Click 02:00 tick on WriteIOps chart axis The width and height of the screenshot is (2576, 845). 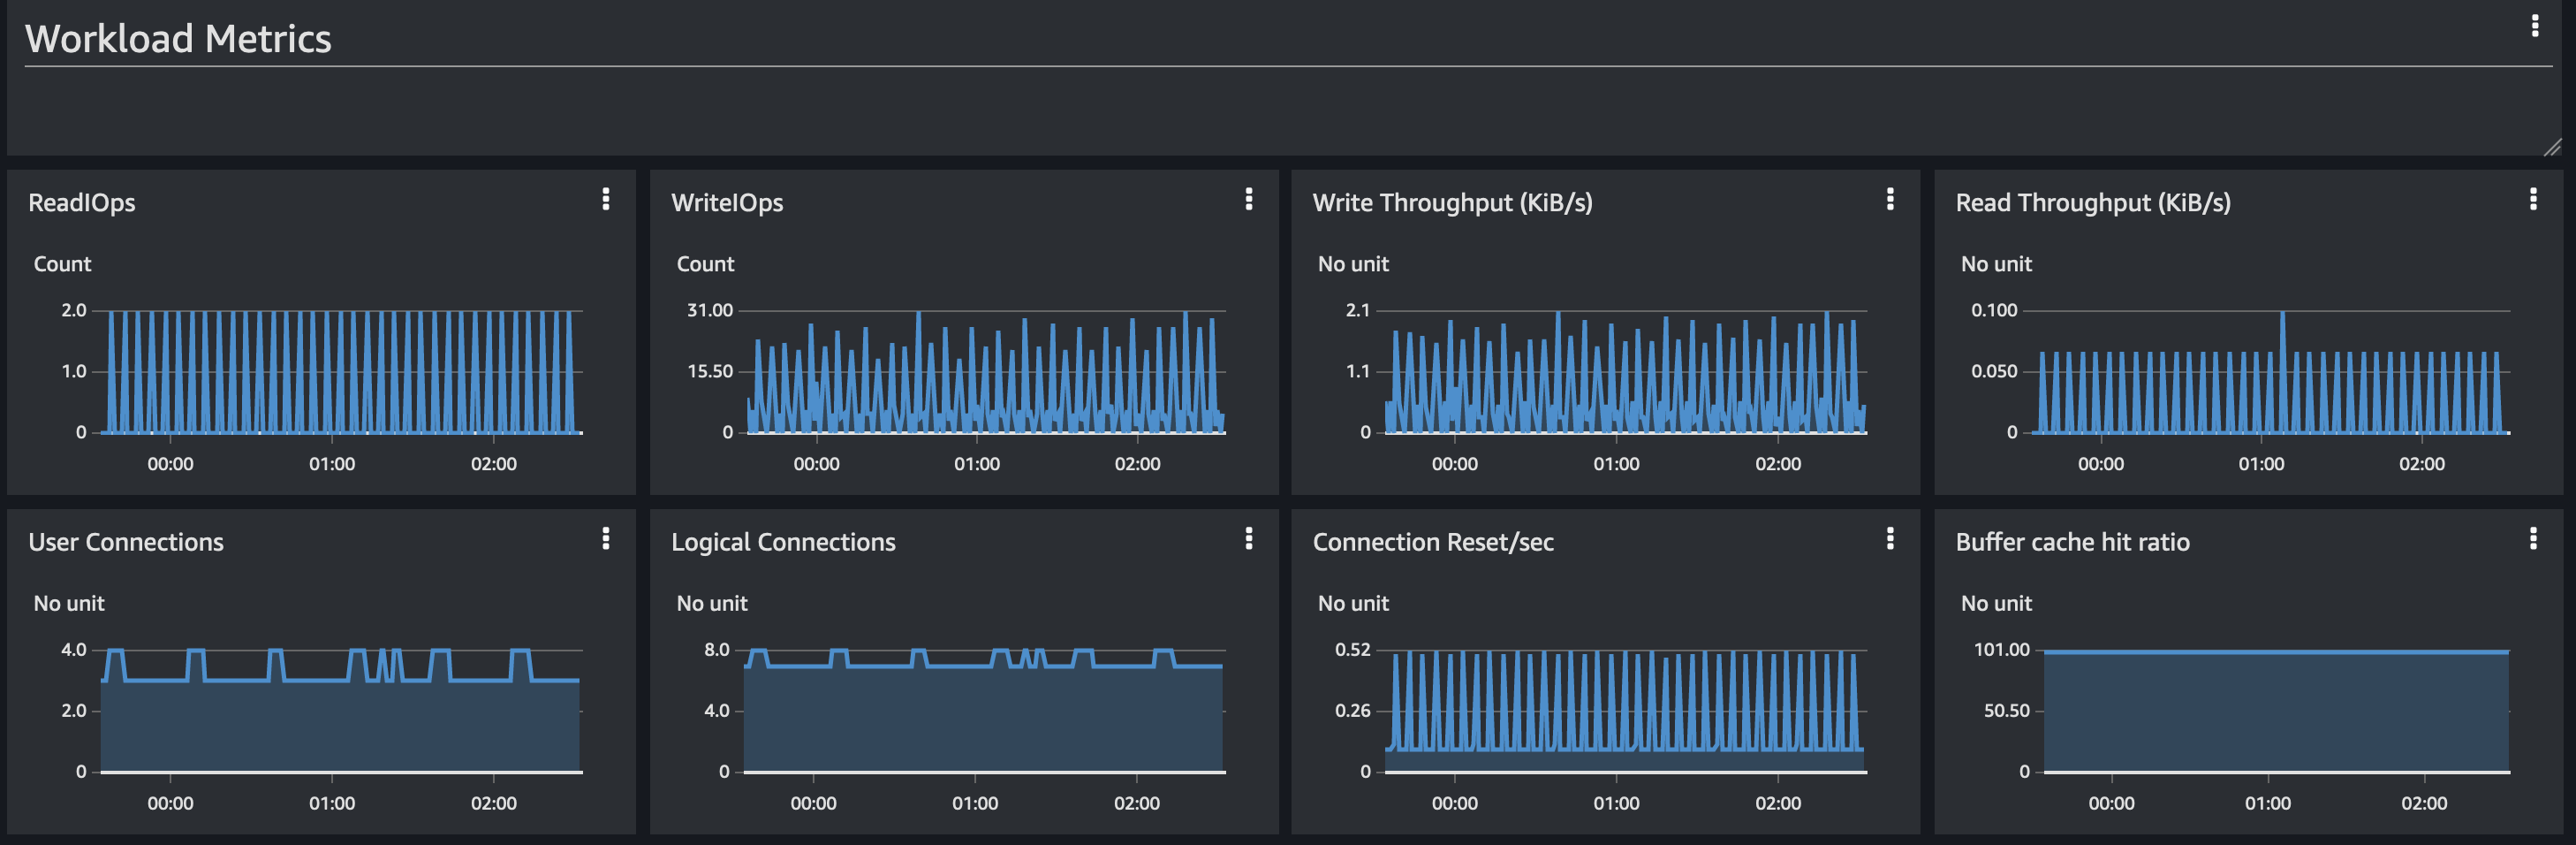point(1137,464)
